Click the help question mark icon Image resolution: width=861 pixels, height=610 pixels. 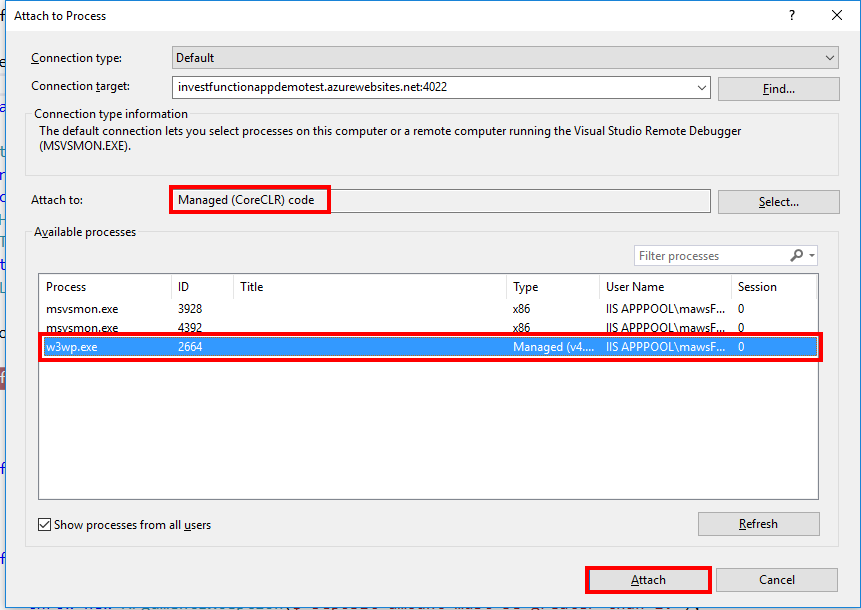click(x=791, y=15)
